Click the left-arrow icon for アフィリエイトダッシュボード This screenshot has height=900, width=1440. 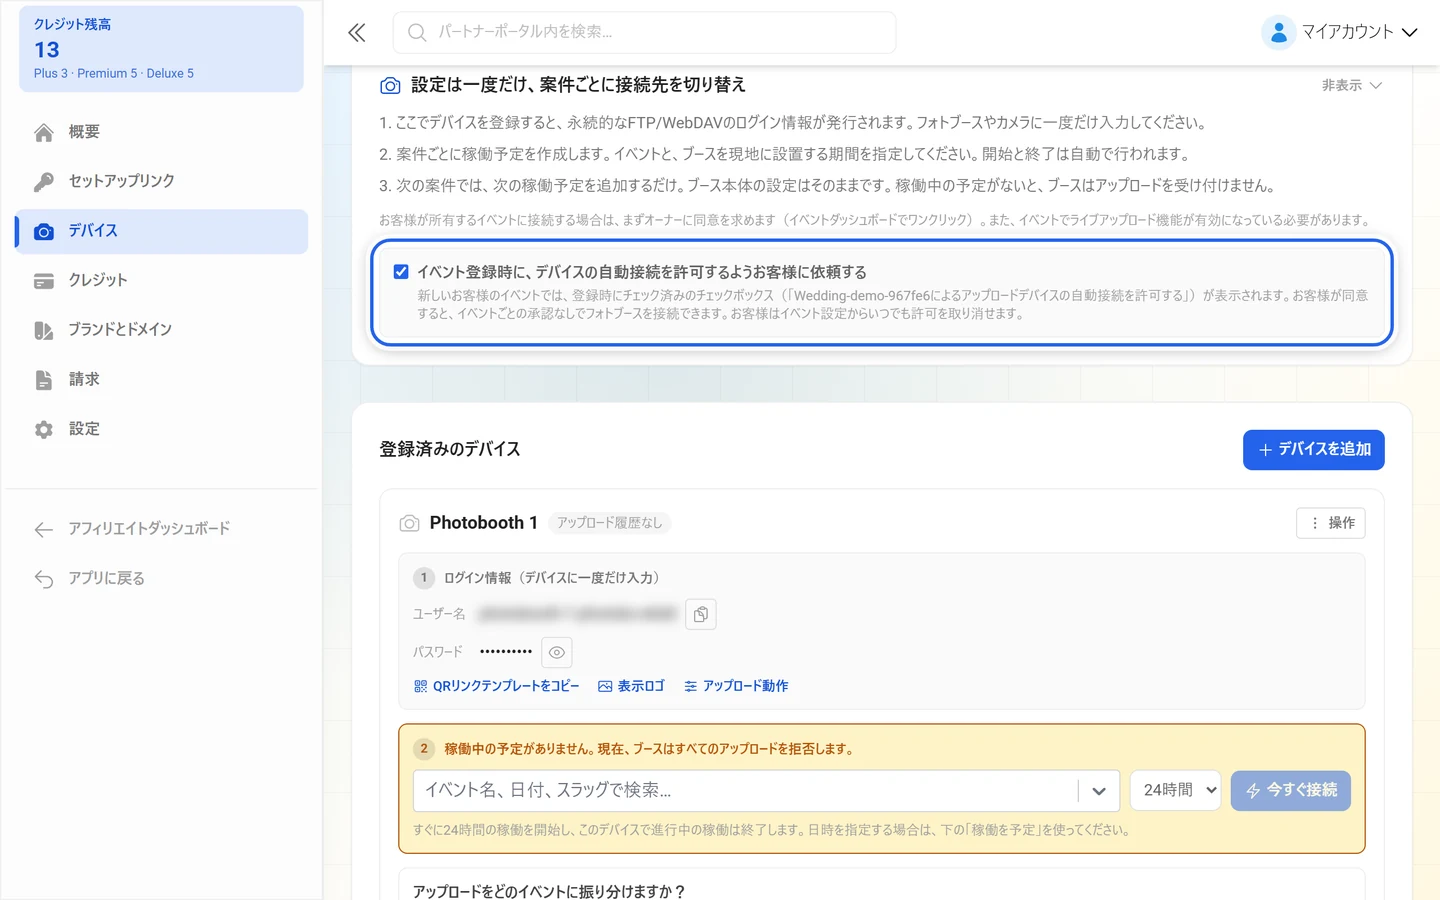[x=44, y=529]
